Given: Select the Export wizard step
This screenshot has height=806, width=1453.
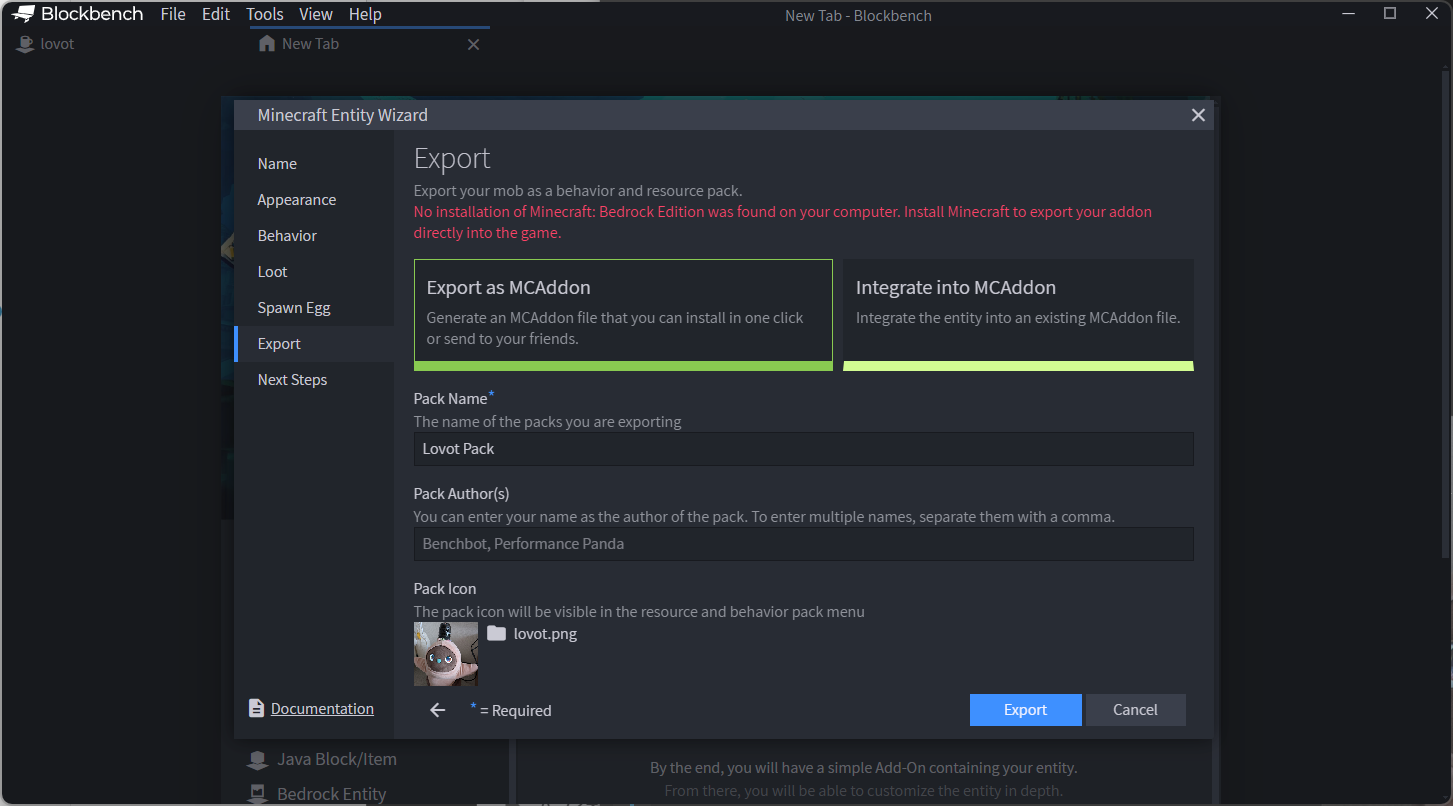Looking at the screenshot, I should (x=314, y=344).
